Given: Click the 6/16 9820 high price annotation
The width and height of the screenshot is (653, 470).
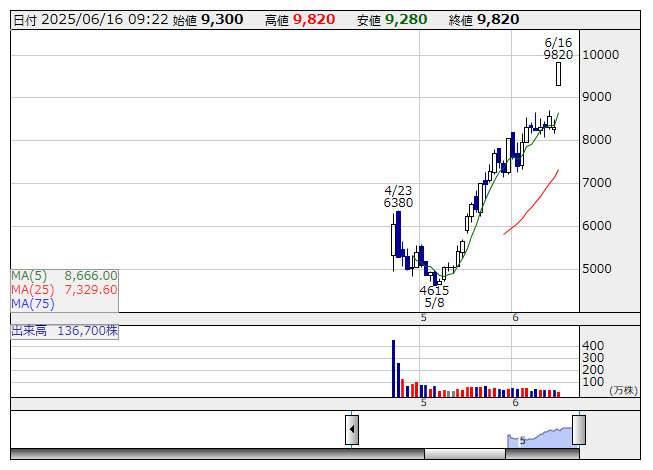Looking at the screenshot, I should click(558, 49).
